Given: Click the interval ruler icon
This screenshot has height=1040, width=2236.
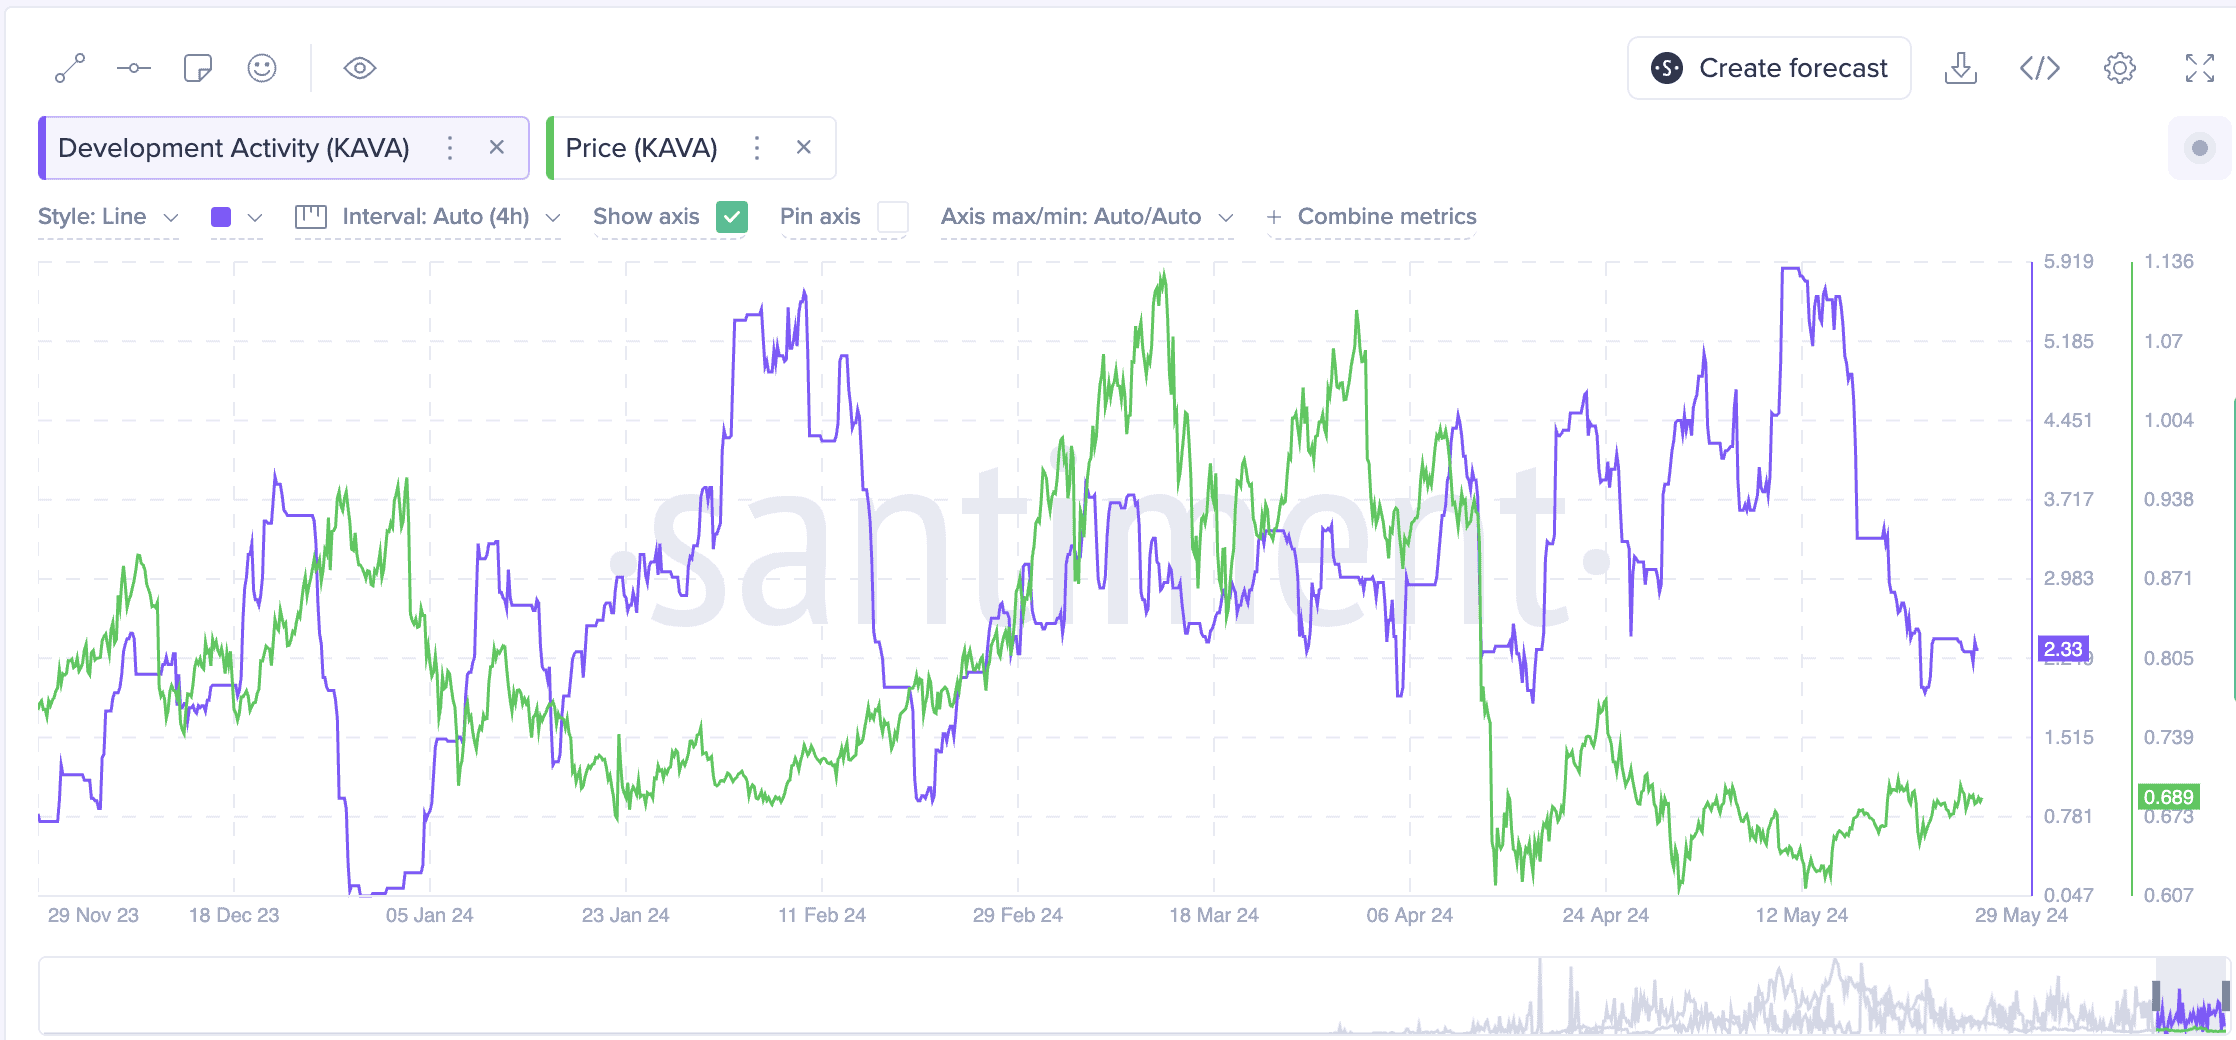Looking at the screenshot, I should click(311, 217).
